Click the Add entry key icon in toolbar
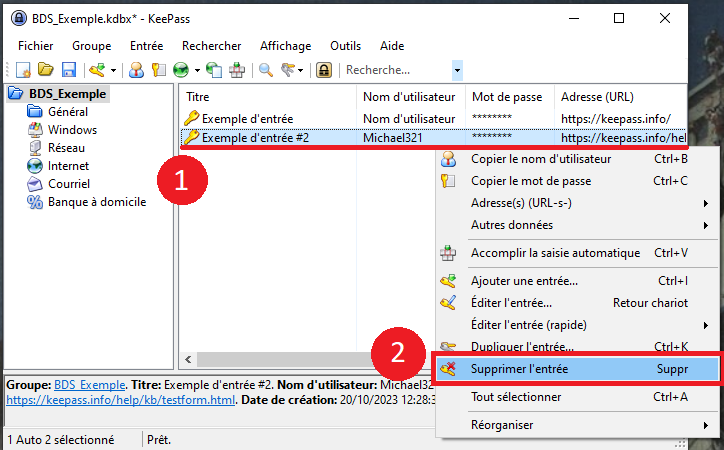This screenshot has height=450, width=724. [x=97, y=70]
